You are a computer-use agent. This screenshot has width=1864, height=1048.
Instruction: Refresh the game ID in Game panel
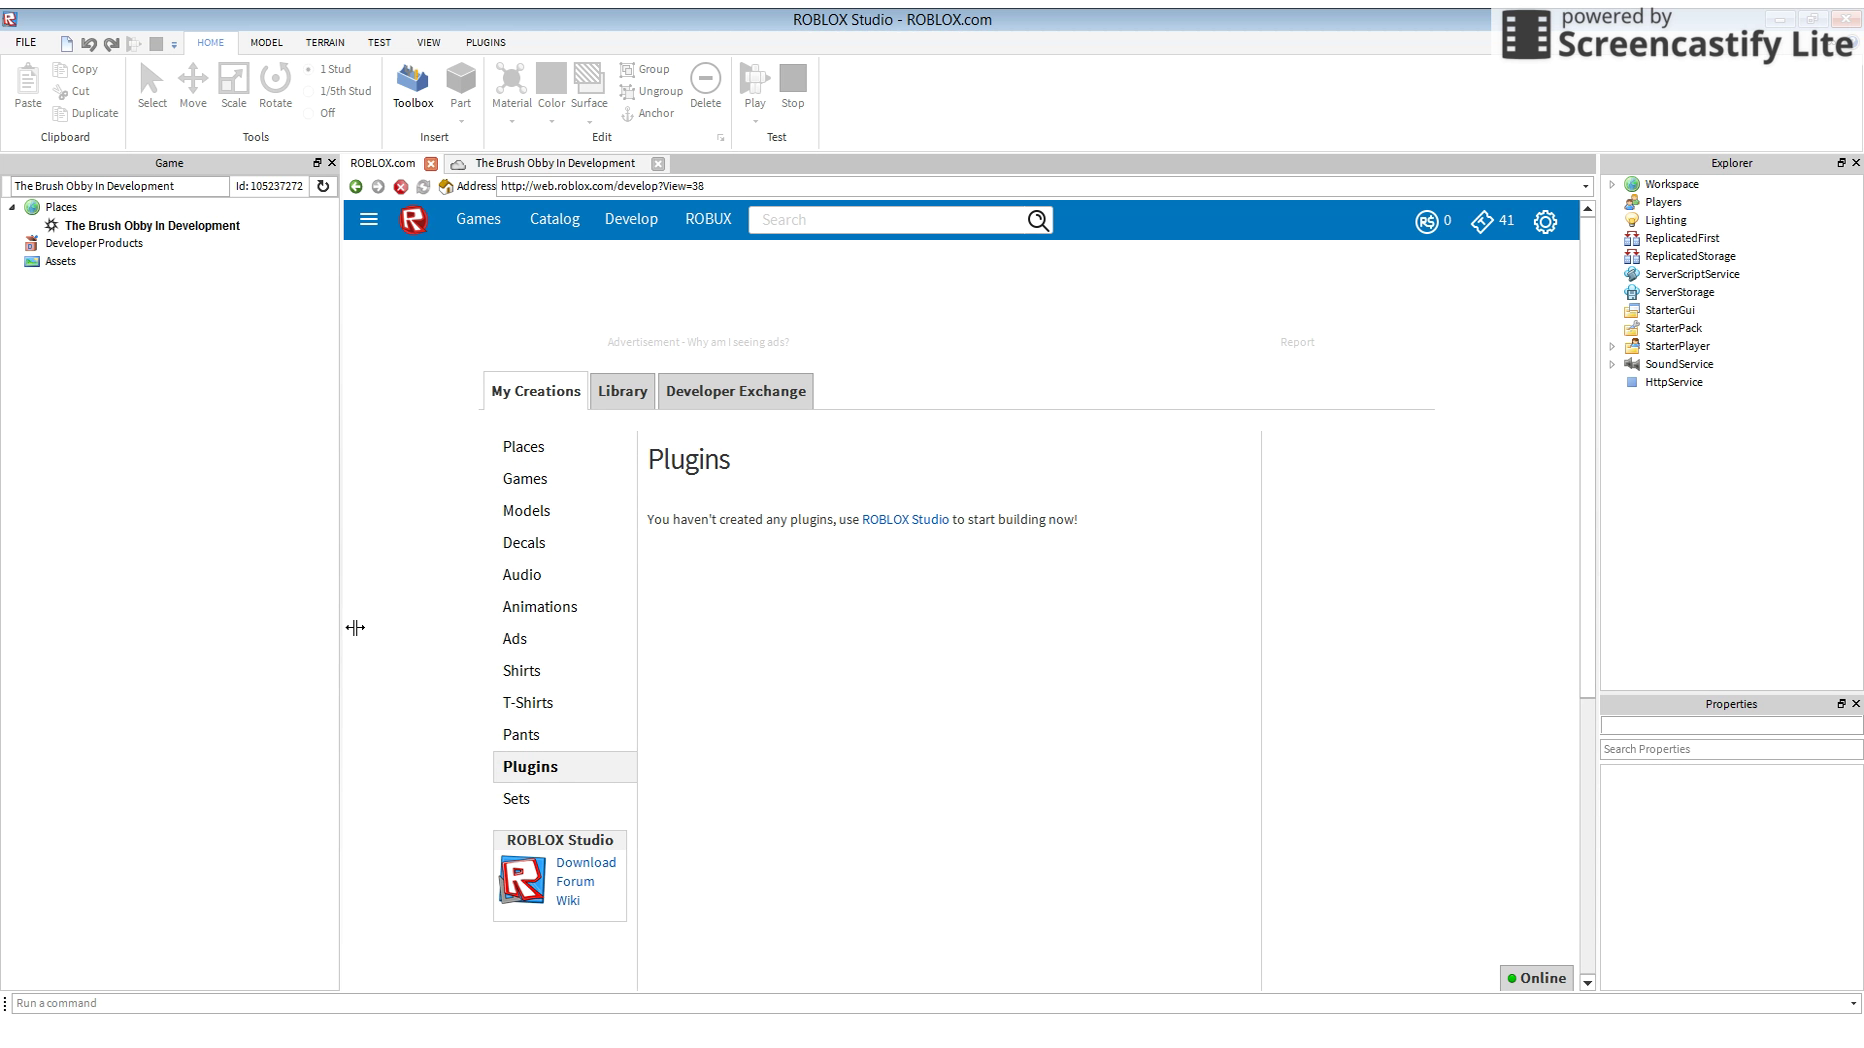pos(323,186)
